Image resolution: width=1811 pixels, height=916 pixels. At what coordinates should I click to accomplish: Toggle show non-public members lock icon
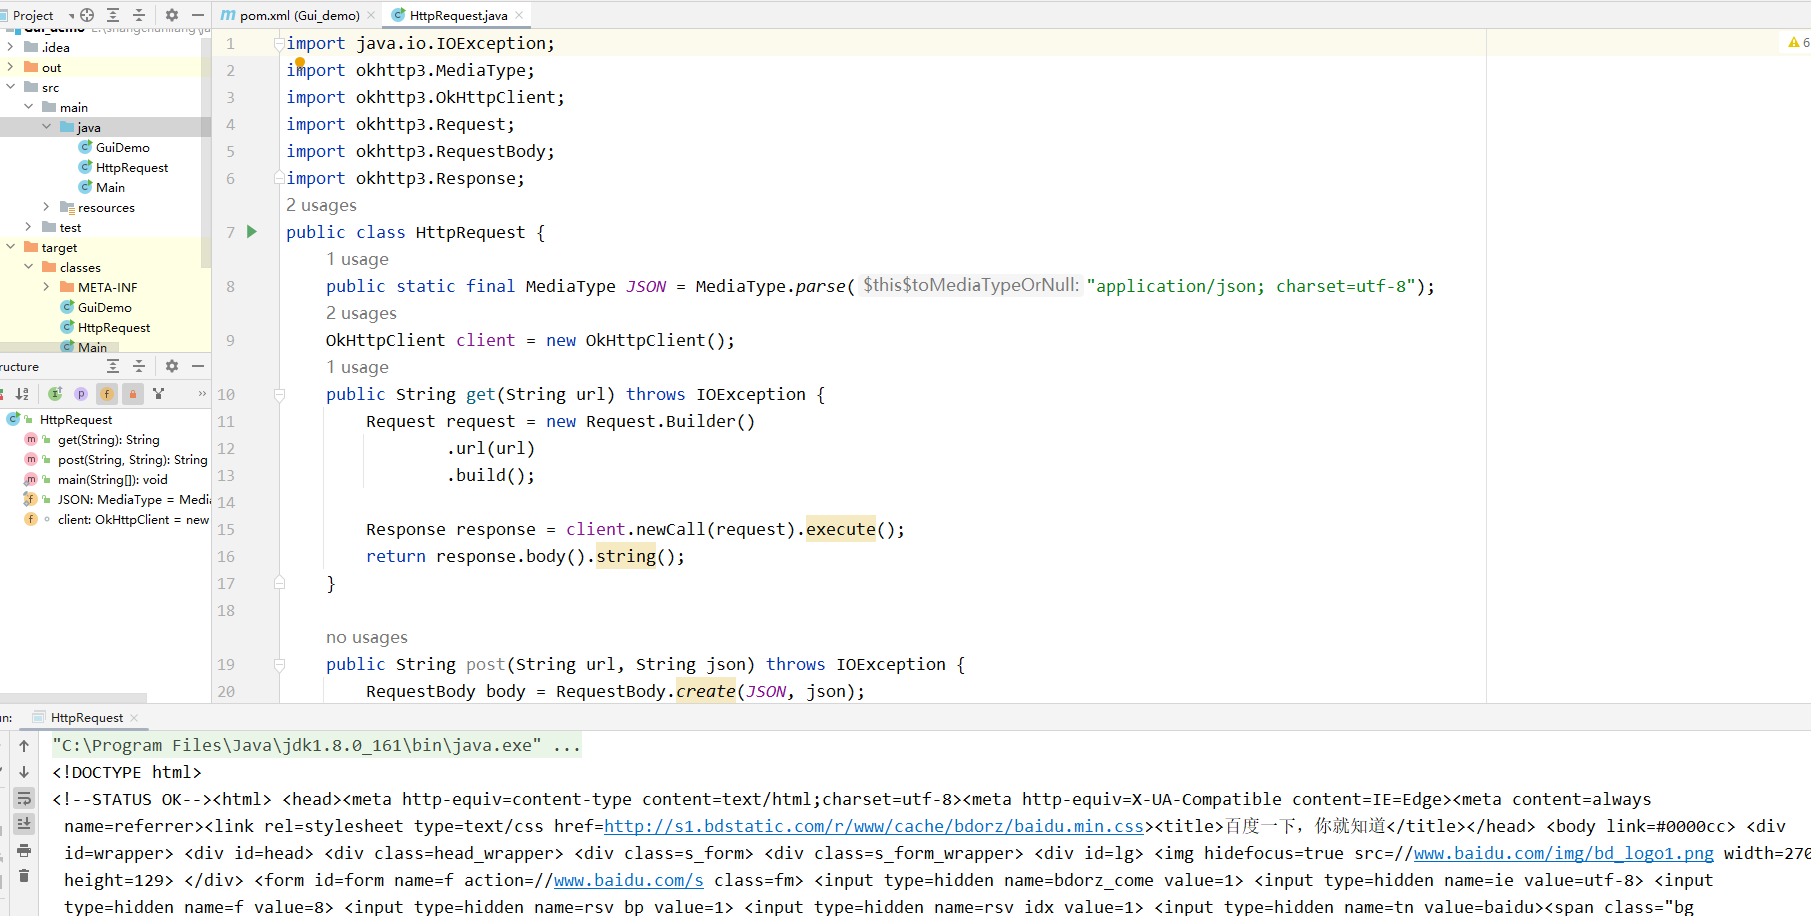click(133, 394)
